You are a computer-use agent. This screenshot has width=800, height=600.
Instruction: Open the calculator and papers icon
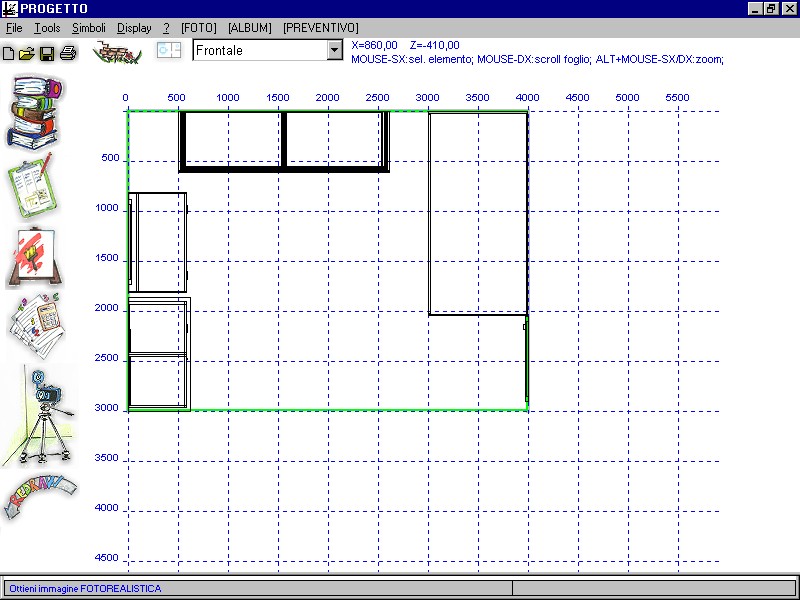(36, 325)
